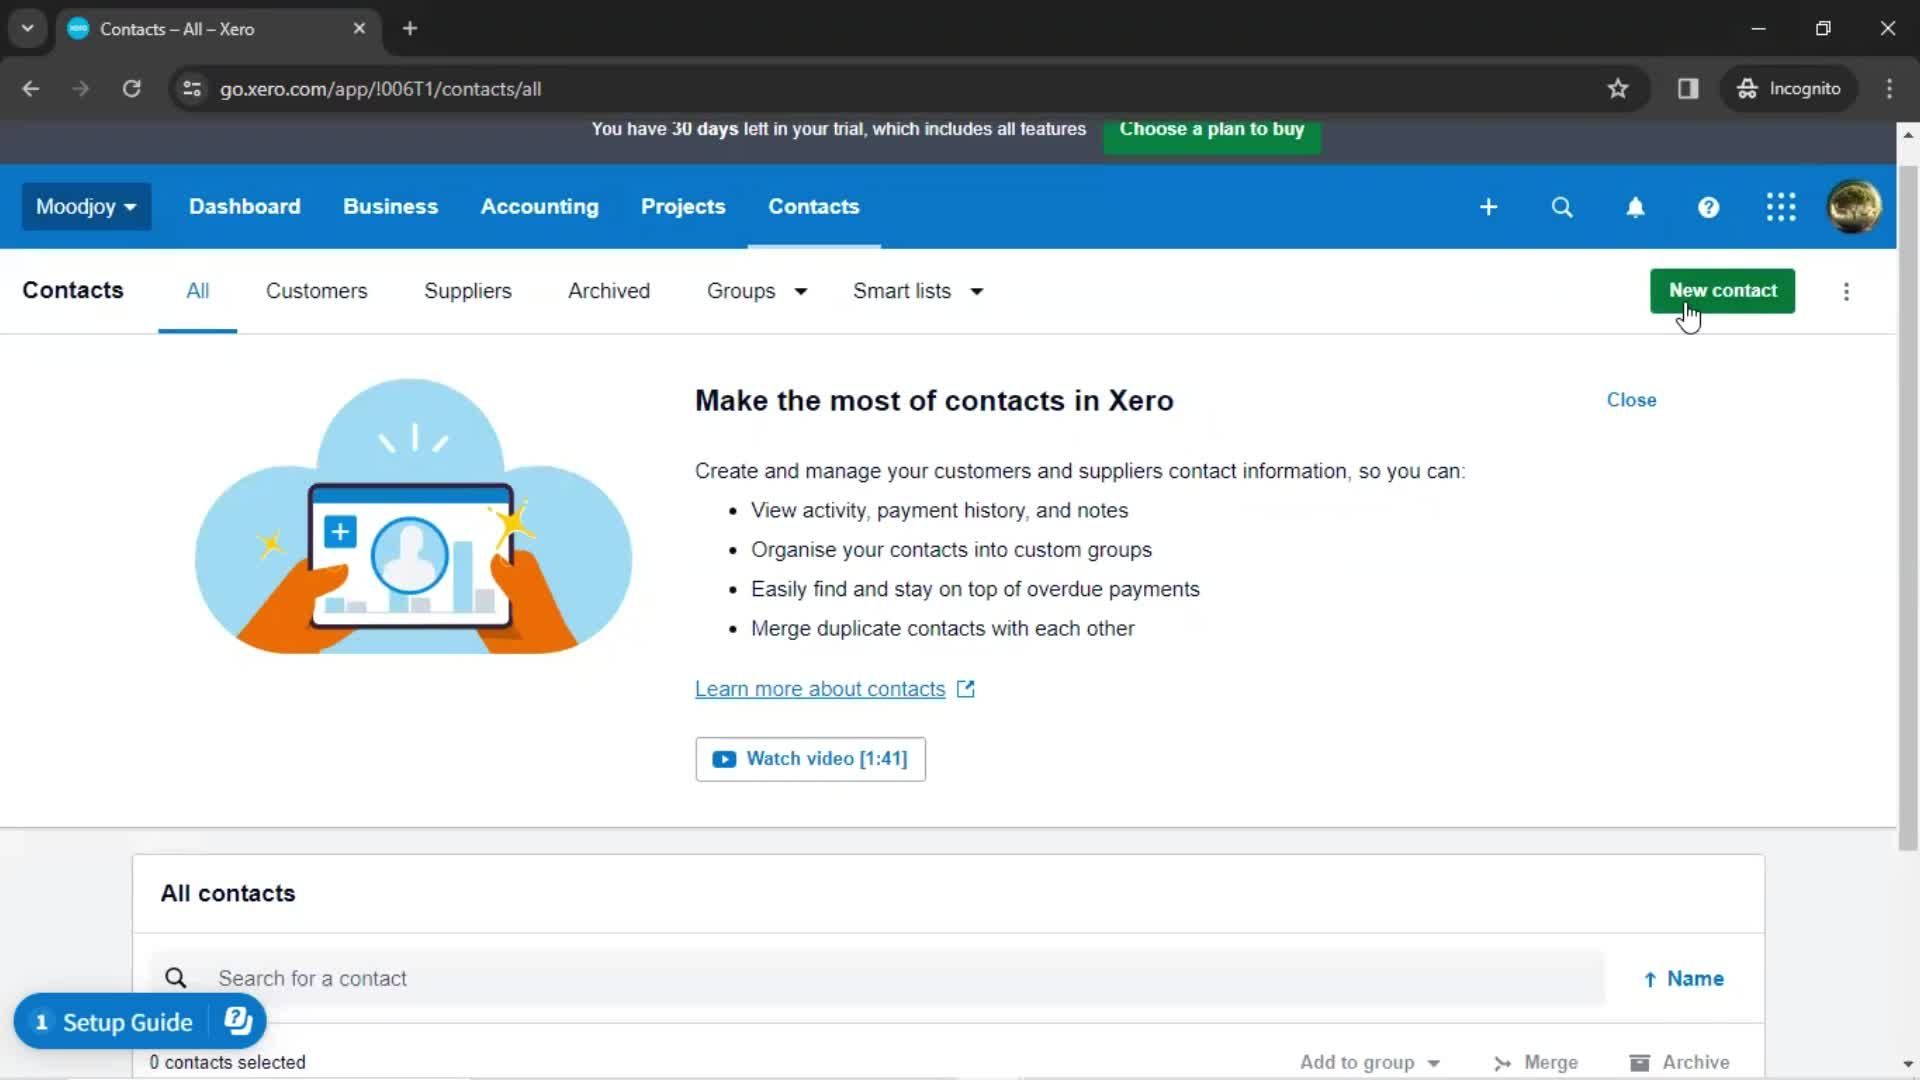Open the Xero apps grid icon
Viewport: 1920px width, 1080px height.
(x=1781, y=207)
